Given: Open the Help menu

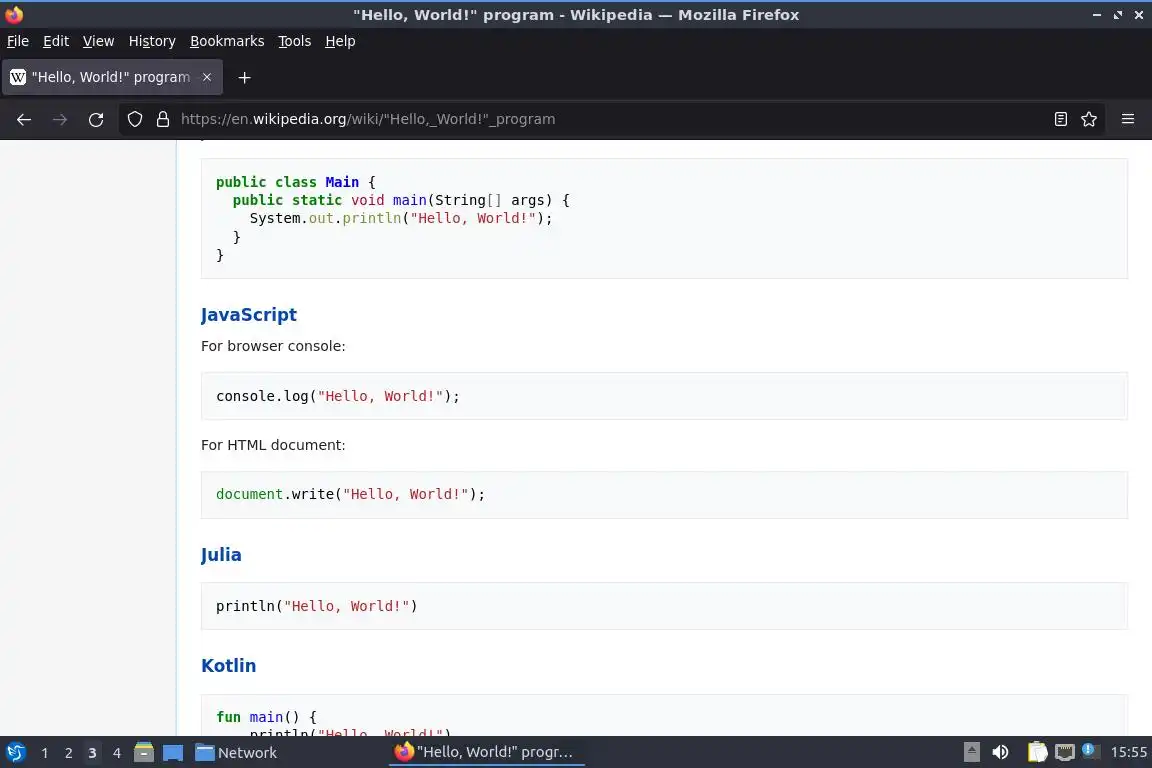Looking at the screenshot, I should [340, 41].
